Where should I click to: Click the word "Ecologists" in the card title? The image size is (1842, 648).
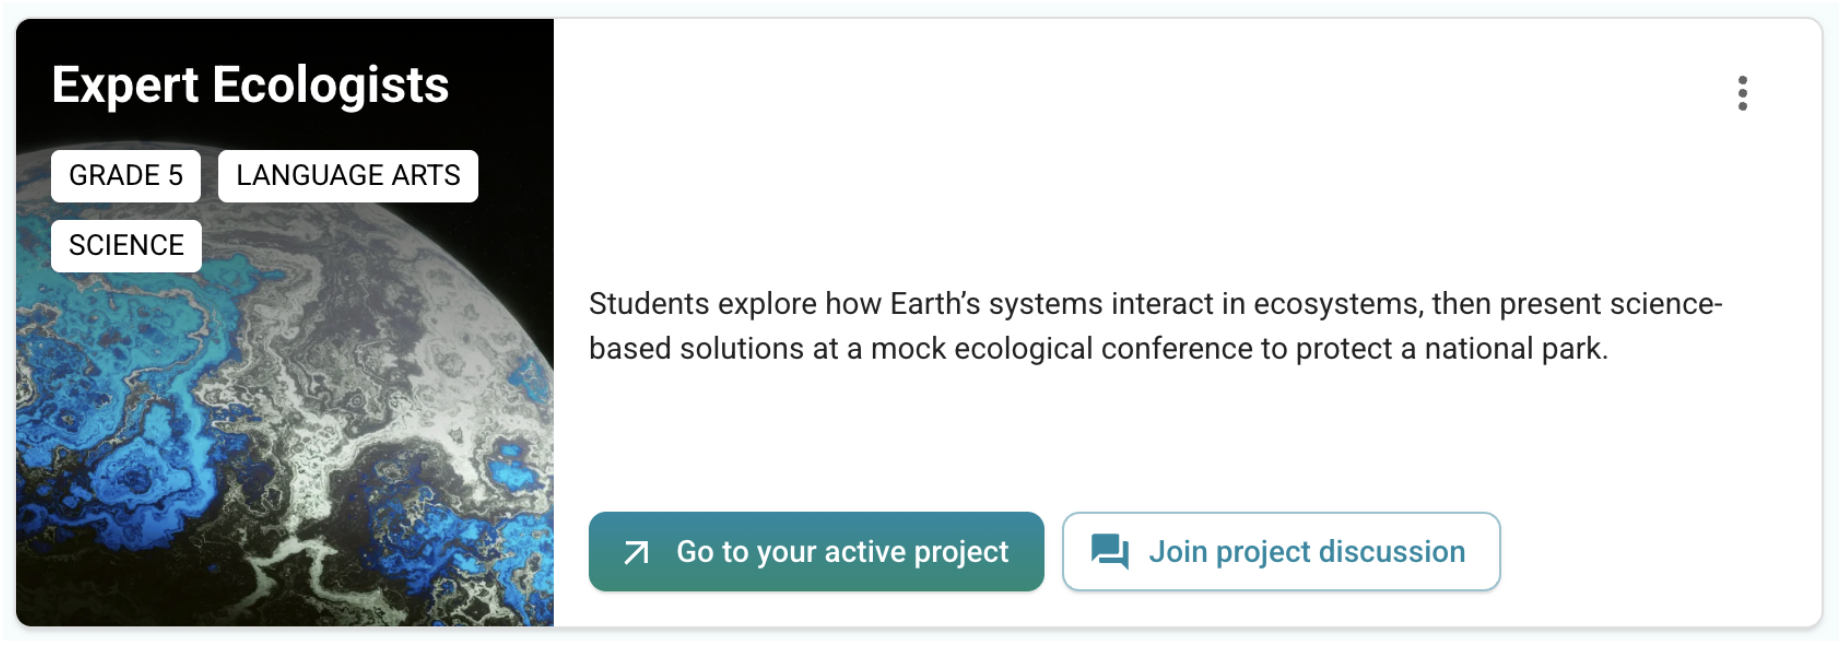coord(331,85)
